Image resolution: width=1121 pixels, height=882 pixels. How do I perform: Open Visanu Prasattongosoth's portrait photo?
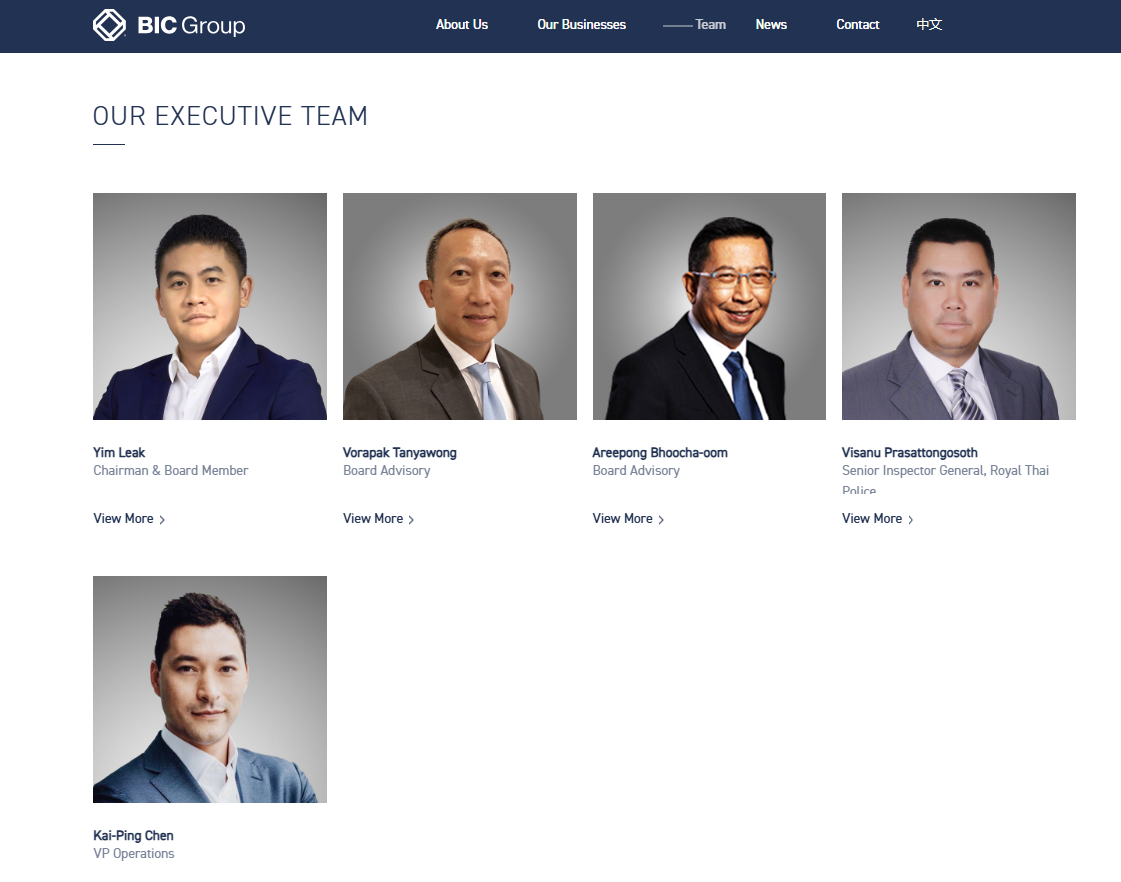click(959, 306)
